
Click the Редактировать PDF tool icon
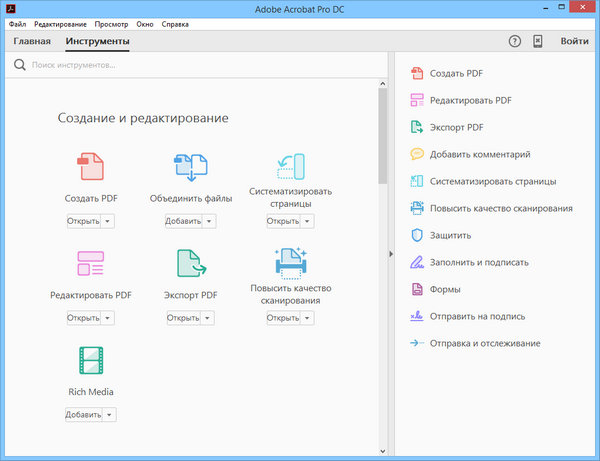[91, 263]
